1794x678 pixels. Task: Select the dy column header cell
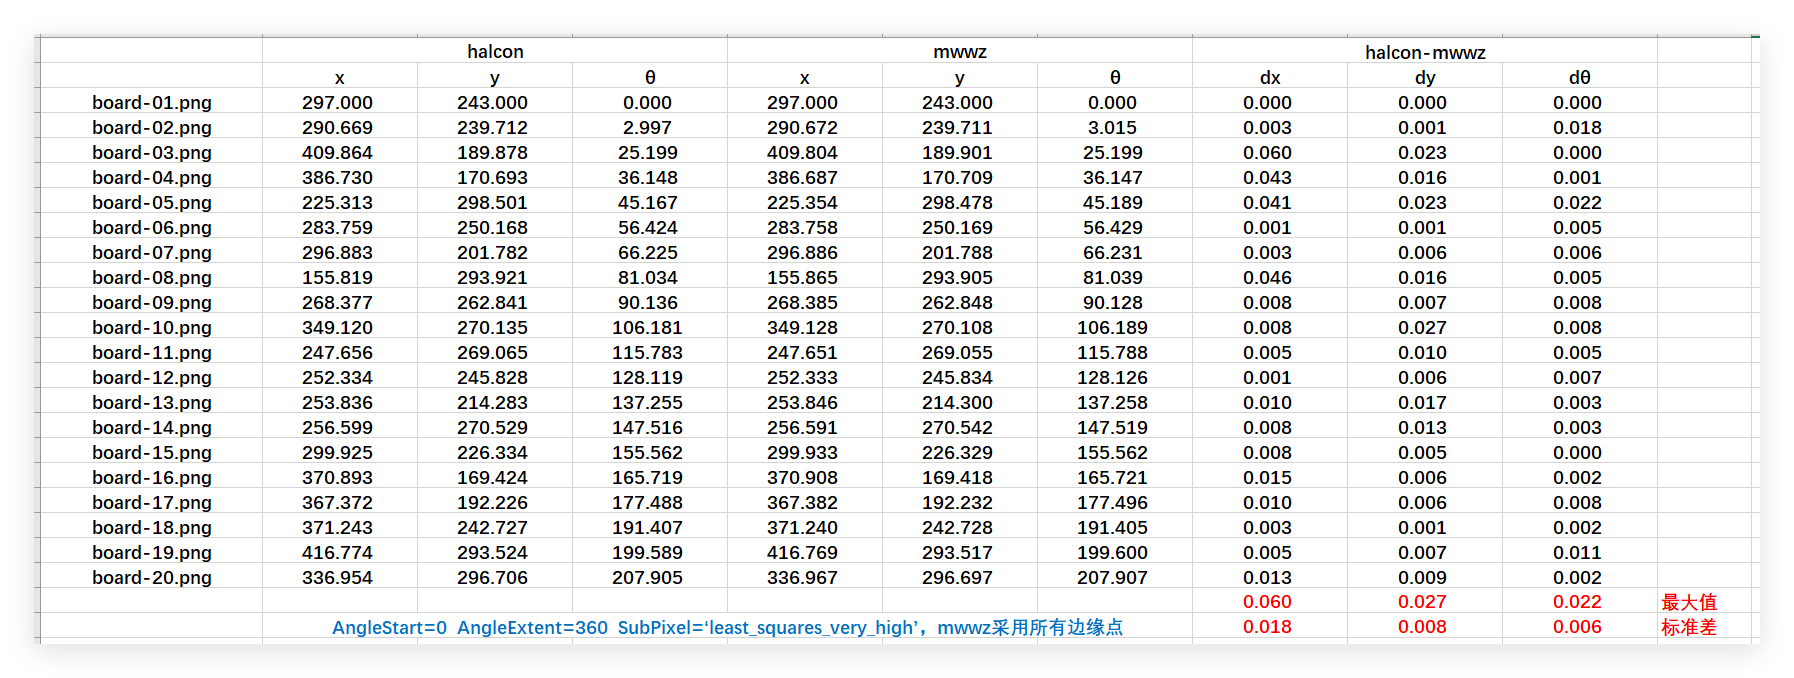pos(1425,77)
